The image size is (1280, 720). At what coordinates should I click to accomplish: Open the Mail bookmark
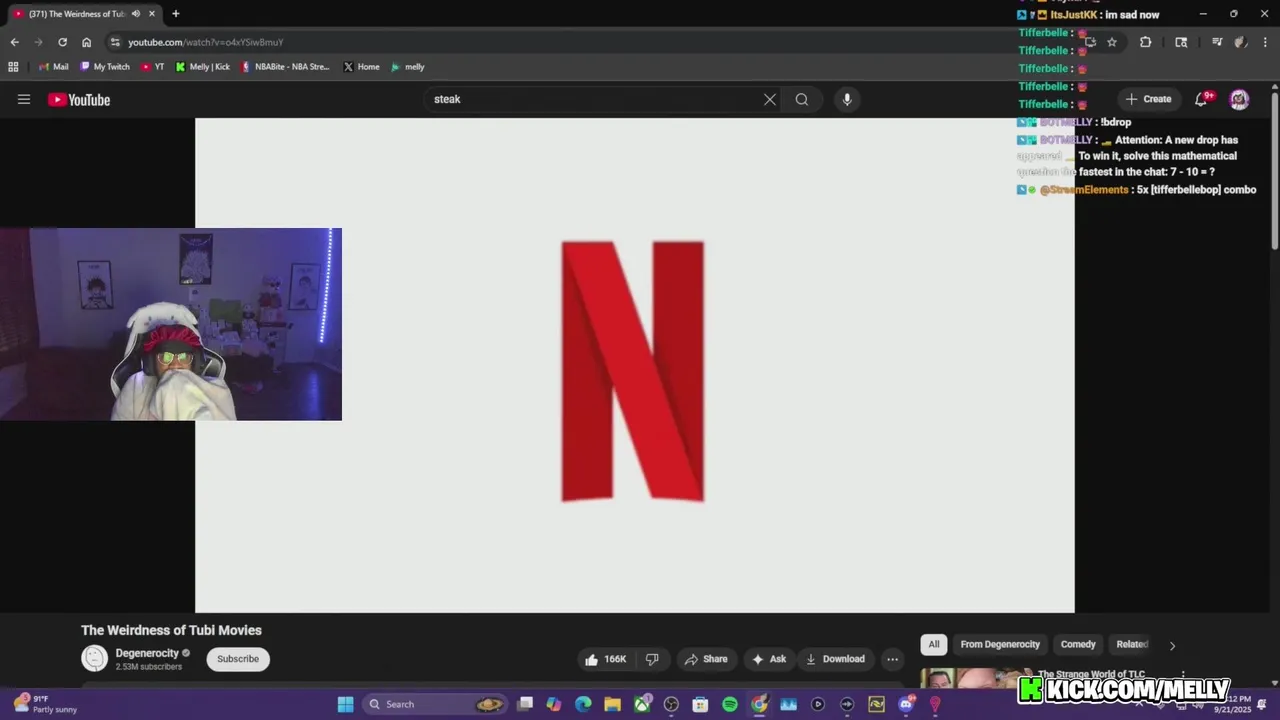[x=53, y=67]
